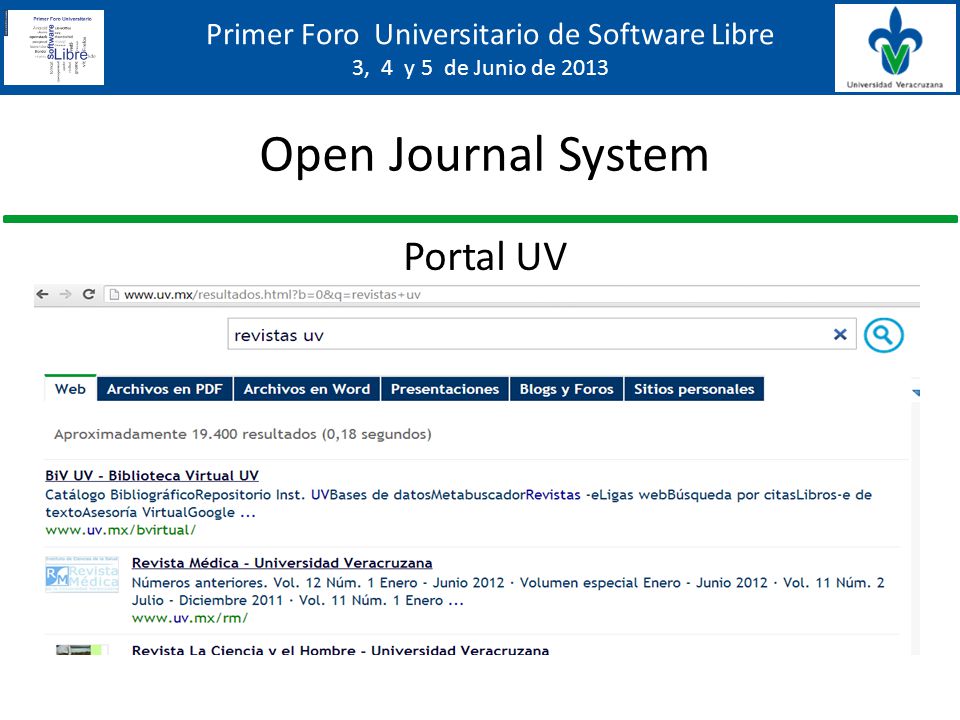960x720 pixels.
Task: Open Revista La Ciencia y el Hombre link
Action: [x=340, y=650]
